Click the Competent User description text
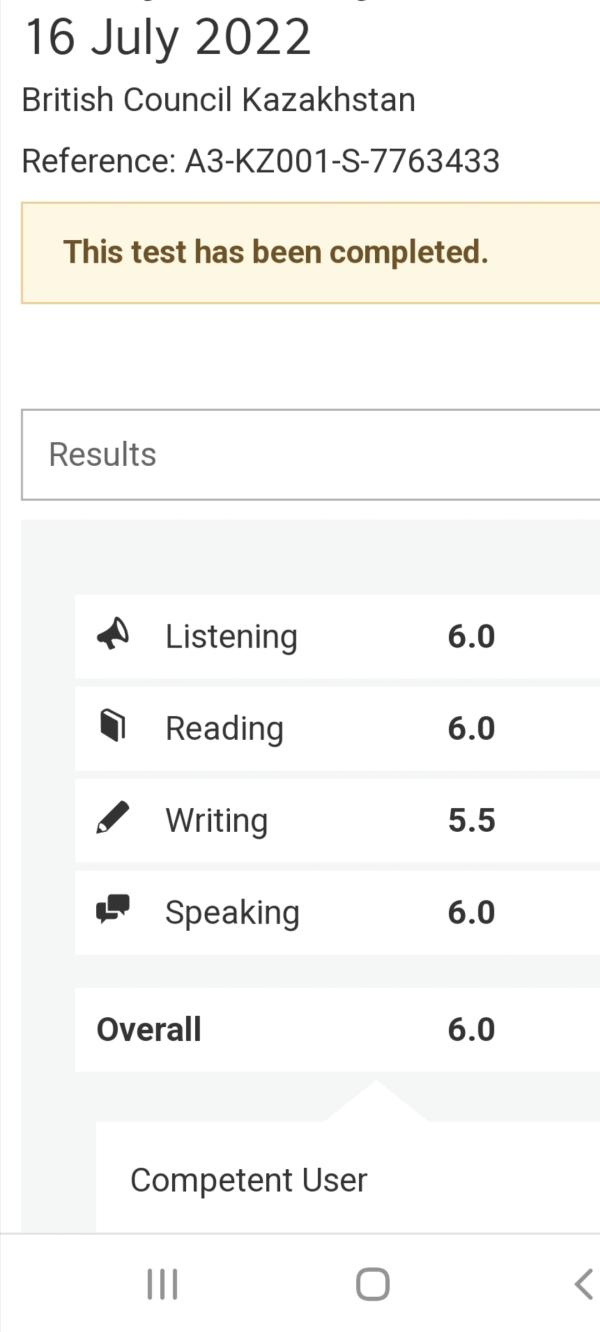The width and height of the screenshot is (600, 1332). [249, 1180]
